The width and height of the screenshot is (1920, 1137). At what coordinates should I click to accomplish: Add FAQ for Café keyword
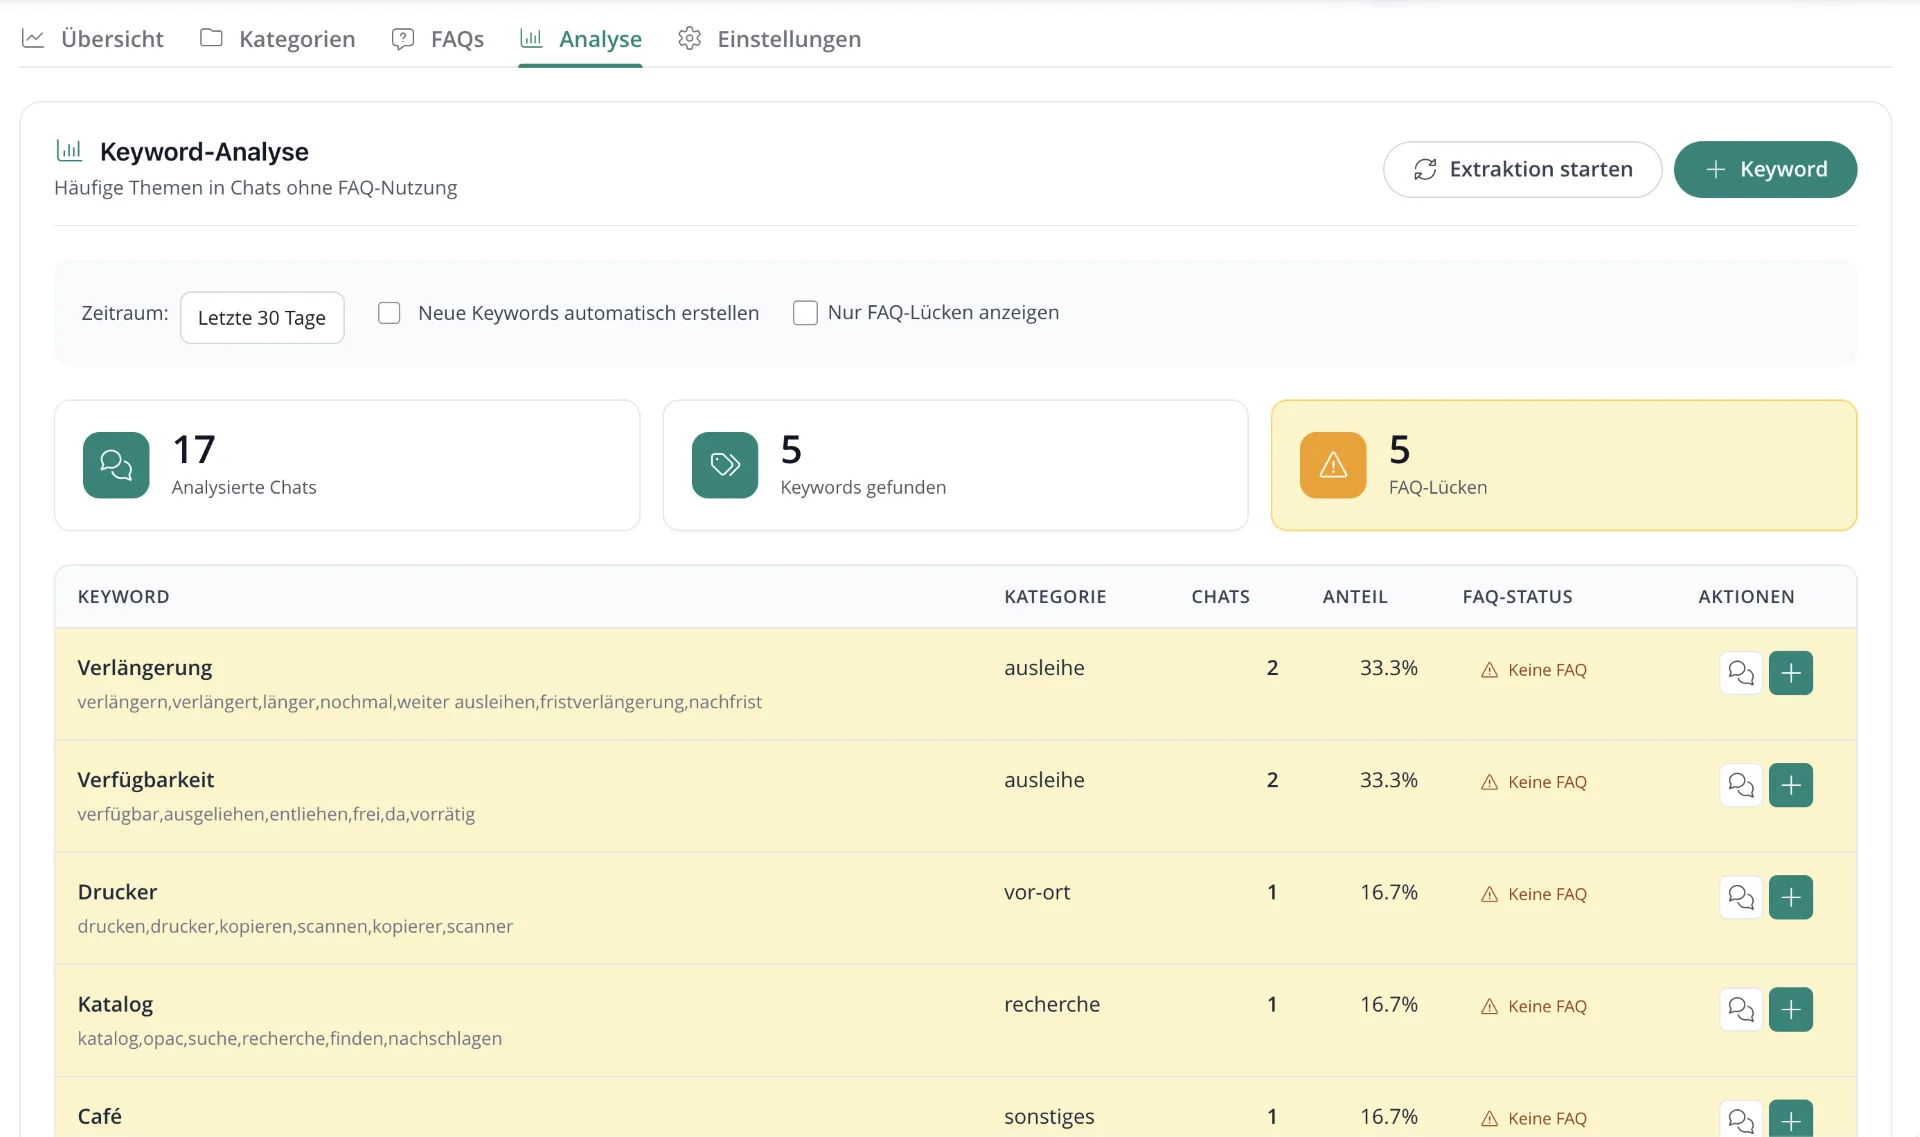[1791, 1119]
